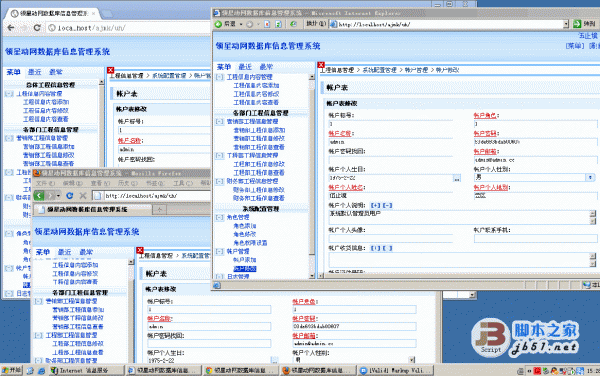Viewport: 600px width, 376px height.
Task: Click the IE Stop page icon
Action: click(267, 24)
